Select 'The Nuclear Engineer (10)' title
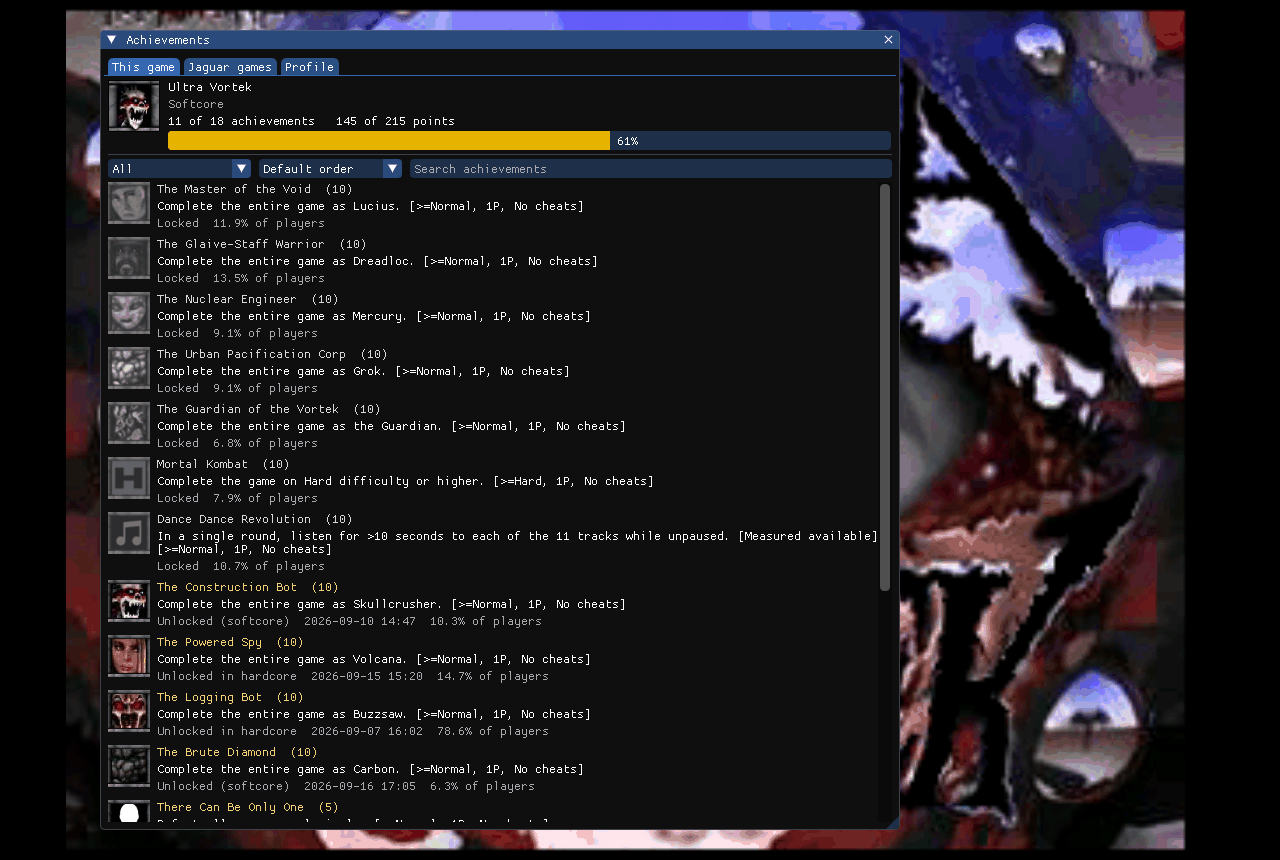 click(248, 299)
